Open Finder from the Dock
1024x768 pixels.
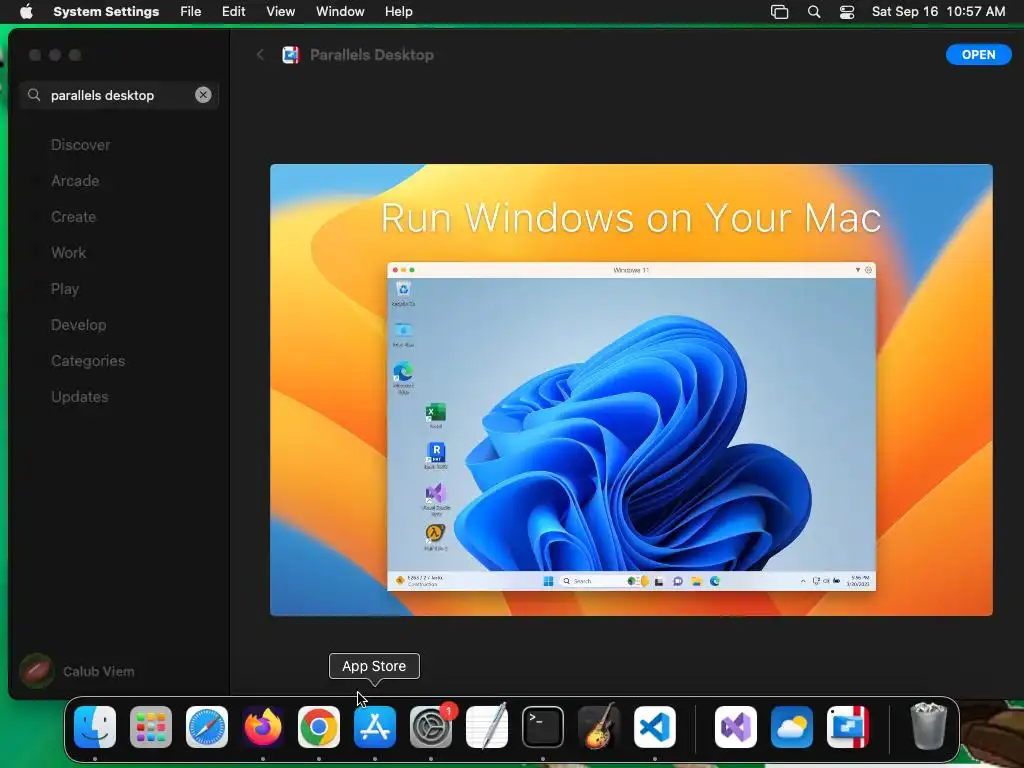point(95,727)
